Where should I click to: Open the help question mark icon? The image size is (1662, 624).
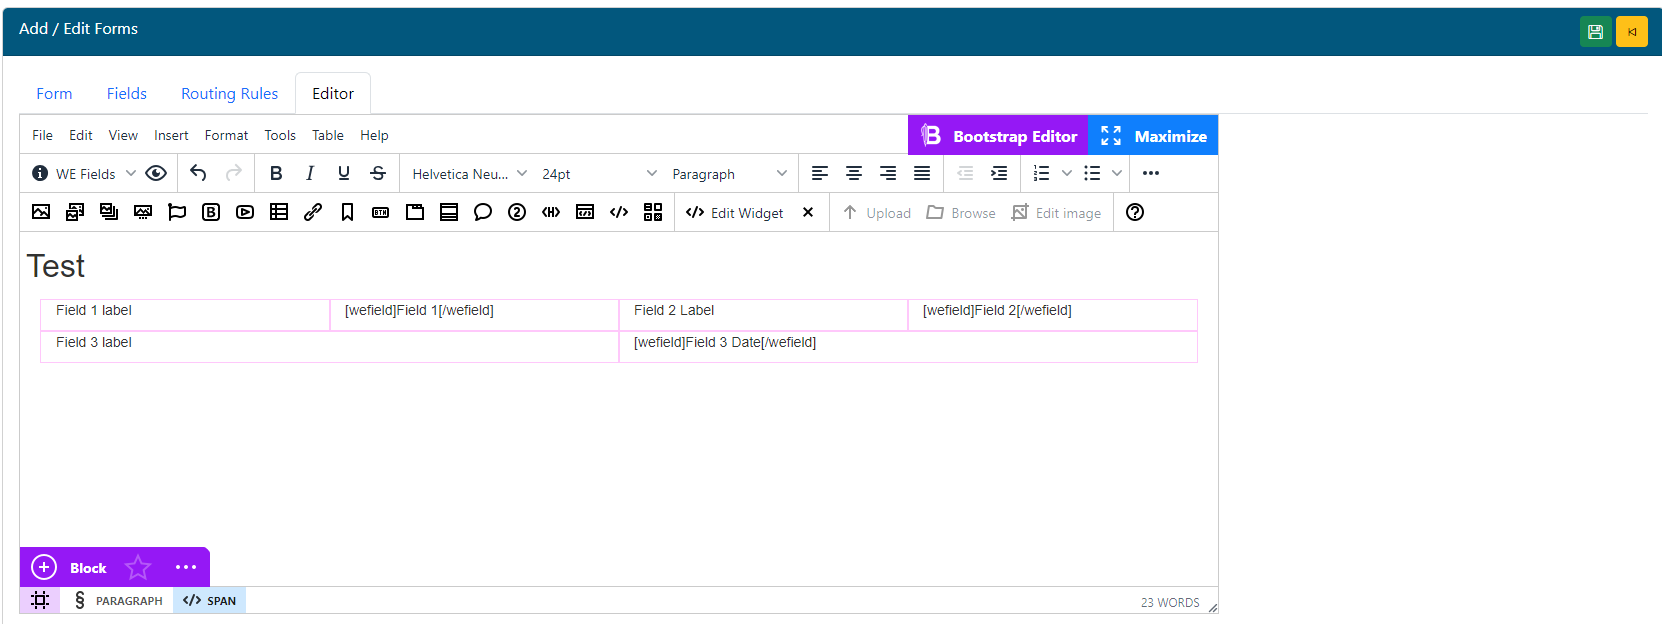(x=1135, y=212)
